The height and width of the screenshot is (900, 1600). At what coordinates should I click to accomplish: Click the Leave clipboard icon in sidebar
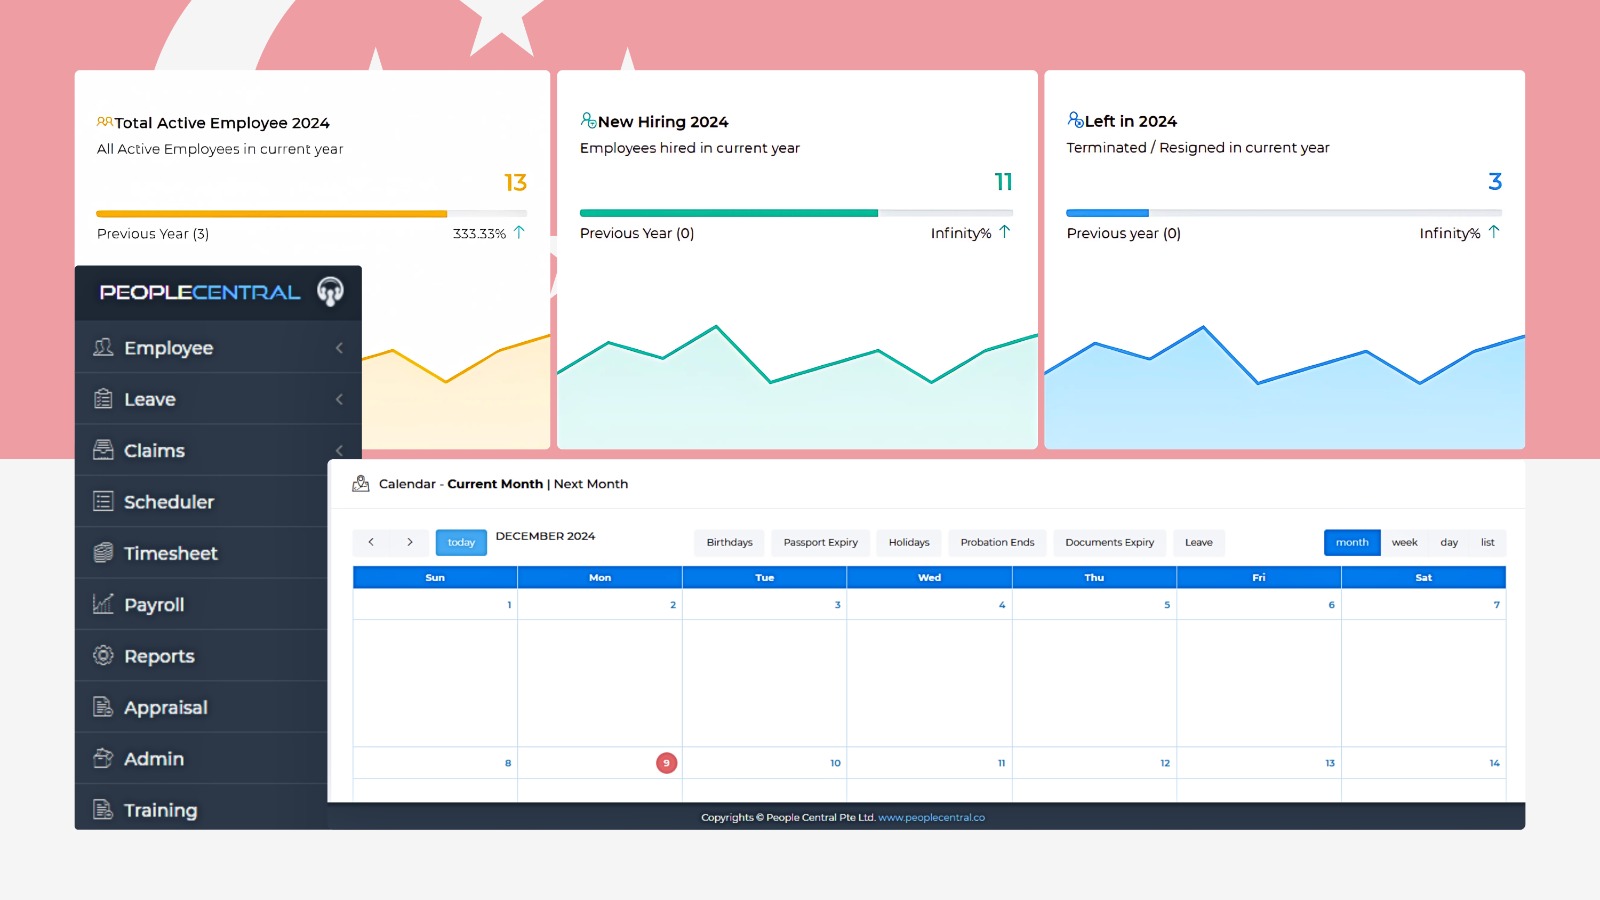pyautogui.click(x=103, y=399)
